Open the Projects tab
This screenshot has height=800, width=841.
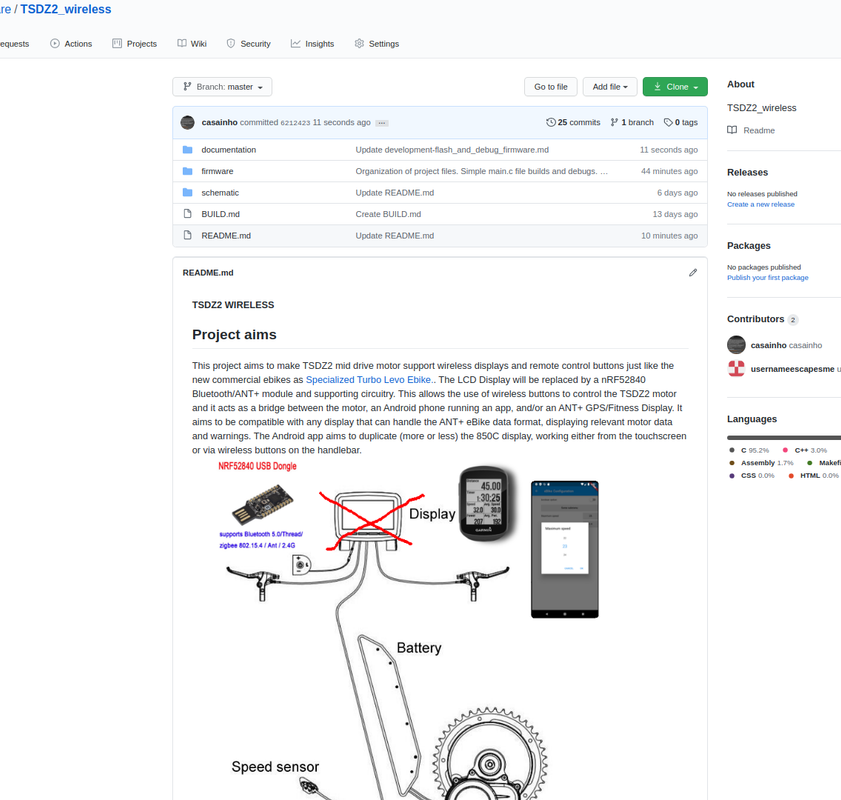tap(135, 44)
